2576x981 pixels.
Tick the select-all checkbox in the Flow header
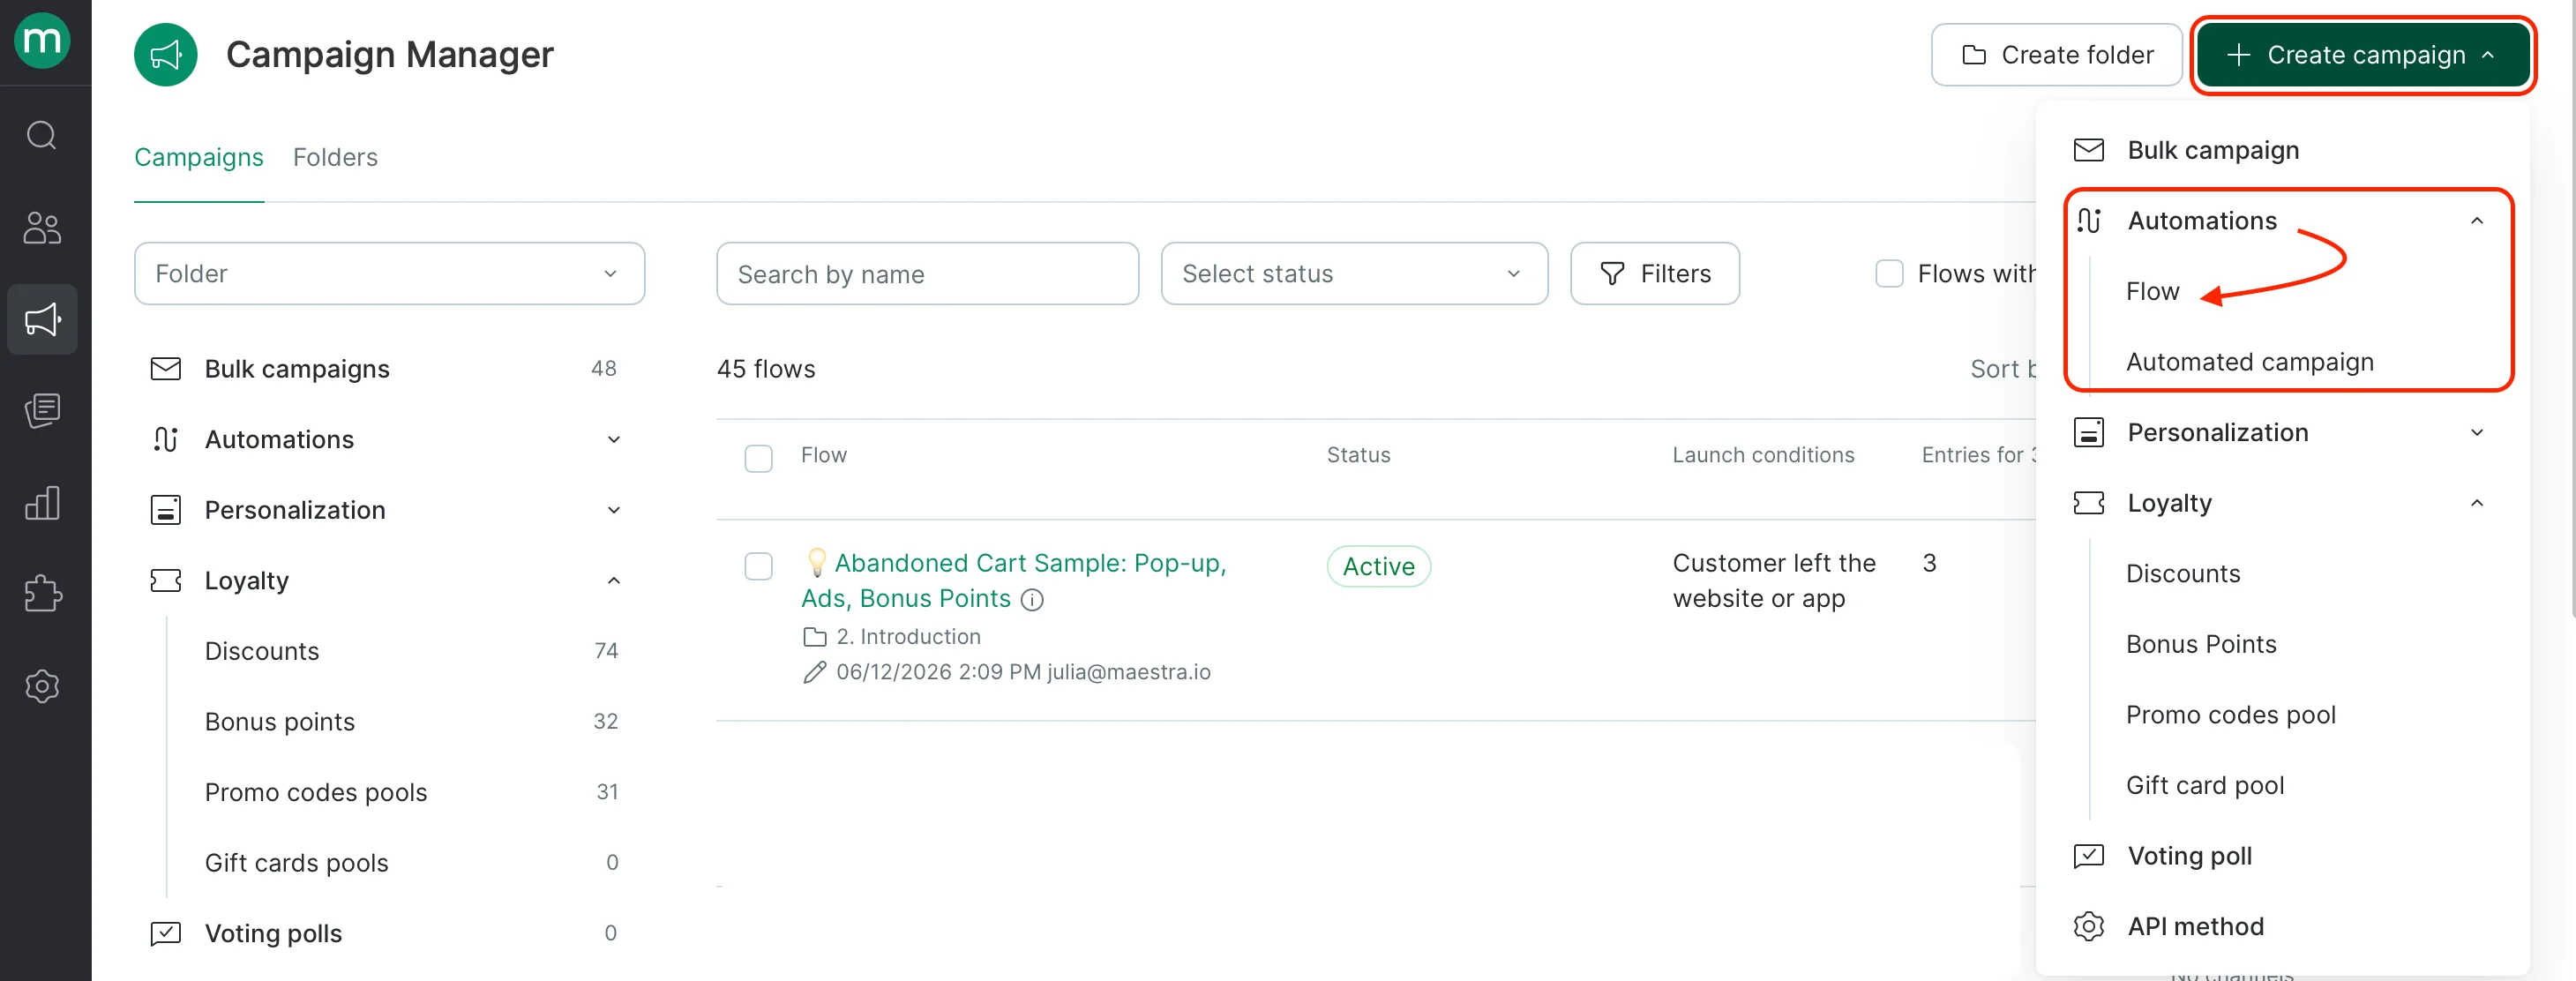[x=759, y=458]
